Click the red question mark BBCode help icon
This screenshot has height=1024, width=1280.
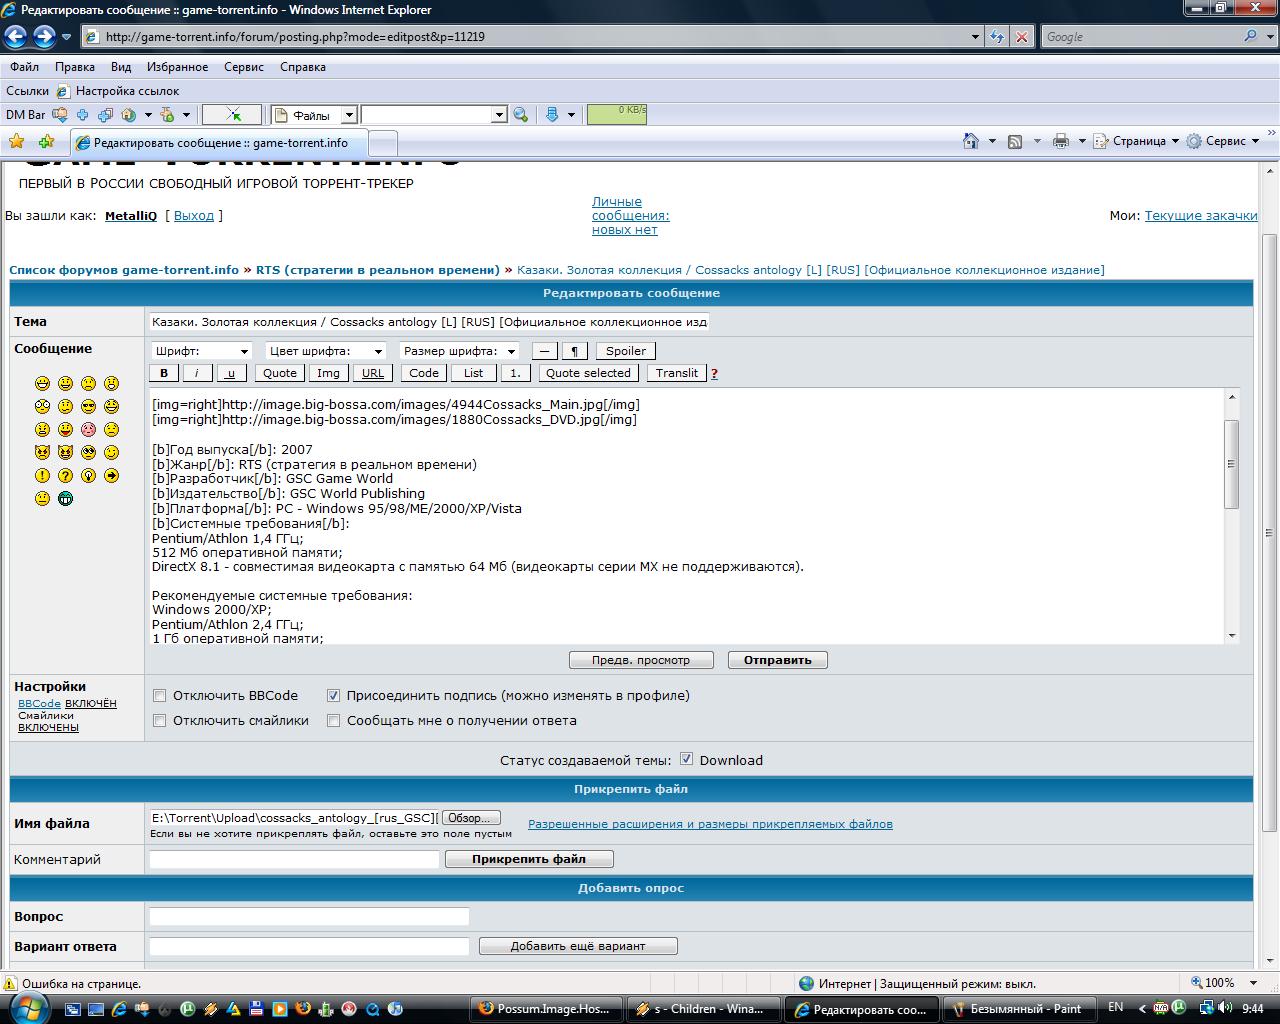[714, 374]
